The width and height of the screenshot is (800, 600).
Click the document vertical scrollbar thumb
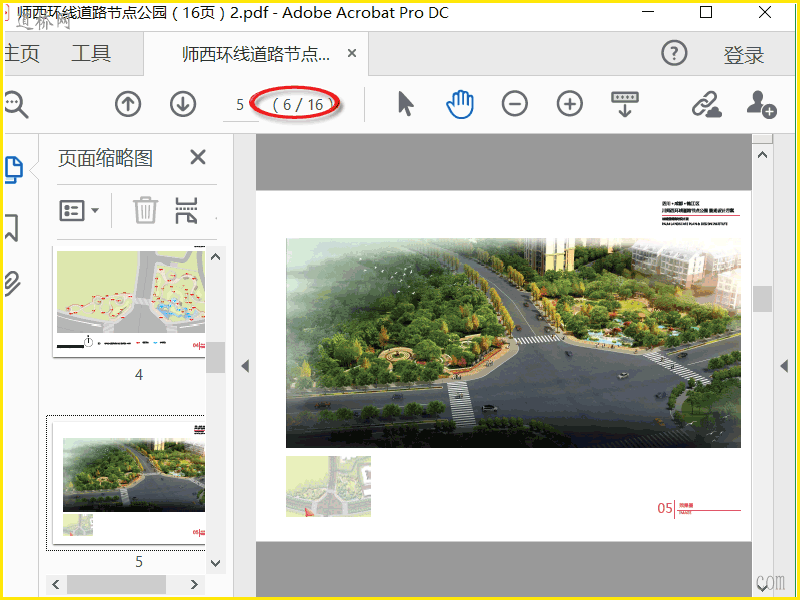tap(762, 298)
